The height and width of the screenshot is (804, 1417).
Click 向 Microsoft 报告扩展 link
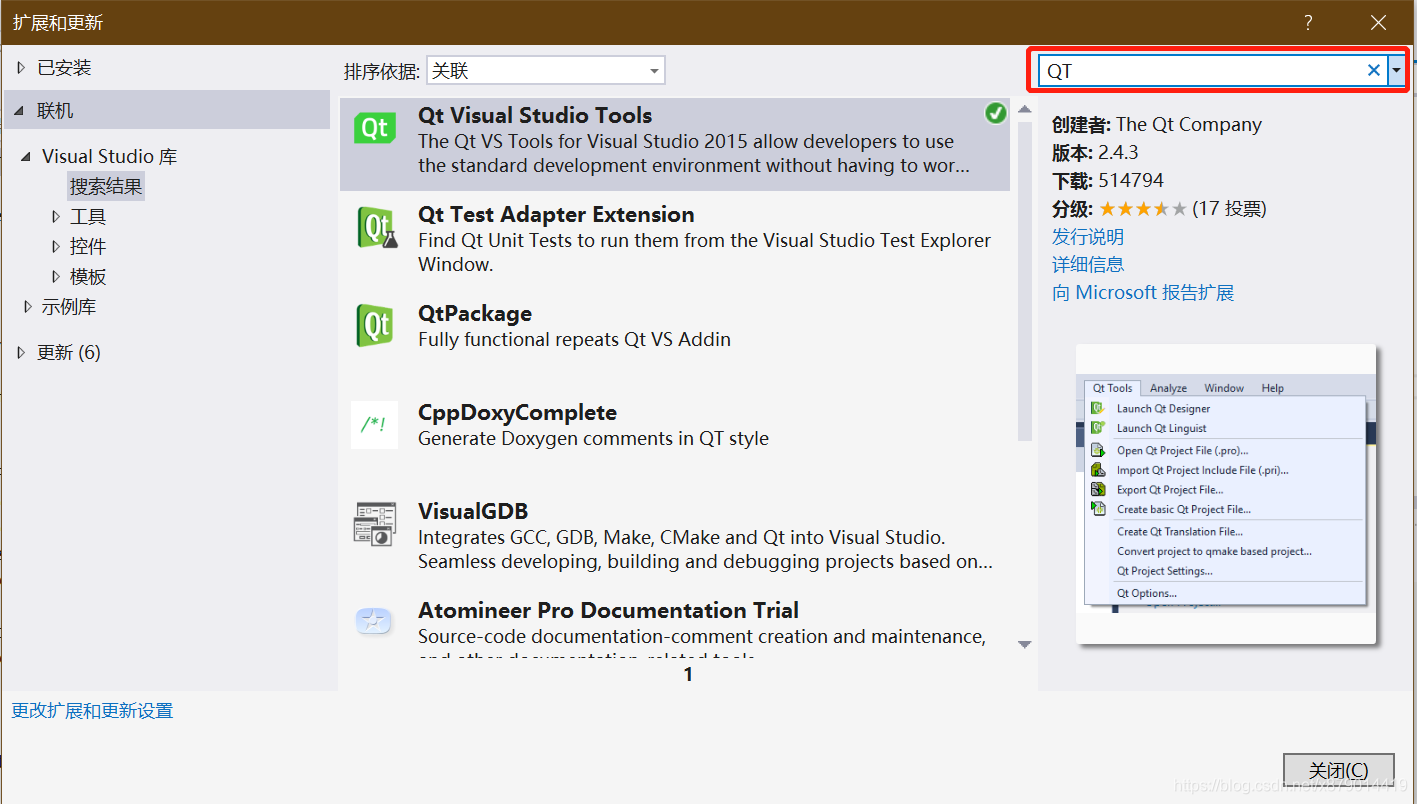coord(1143,293)
